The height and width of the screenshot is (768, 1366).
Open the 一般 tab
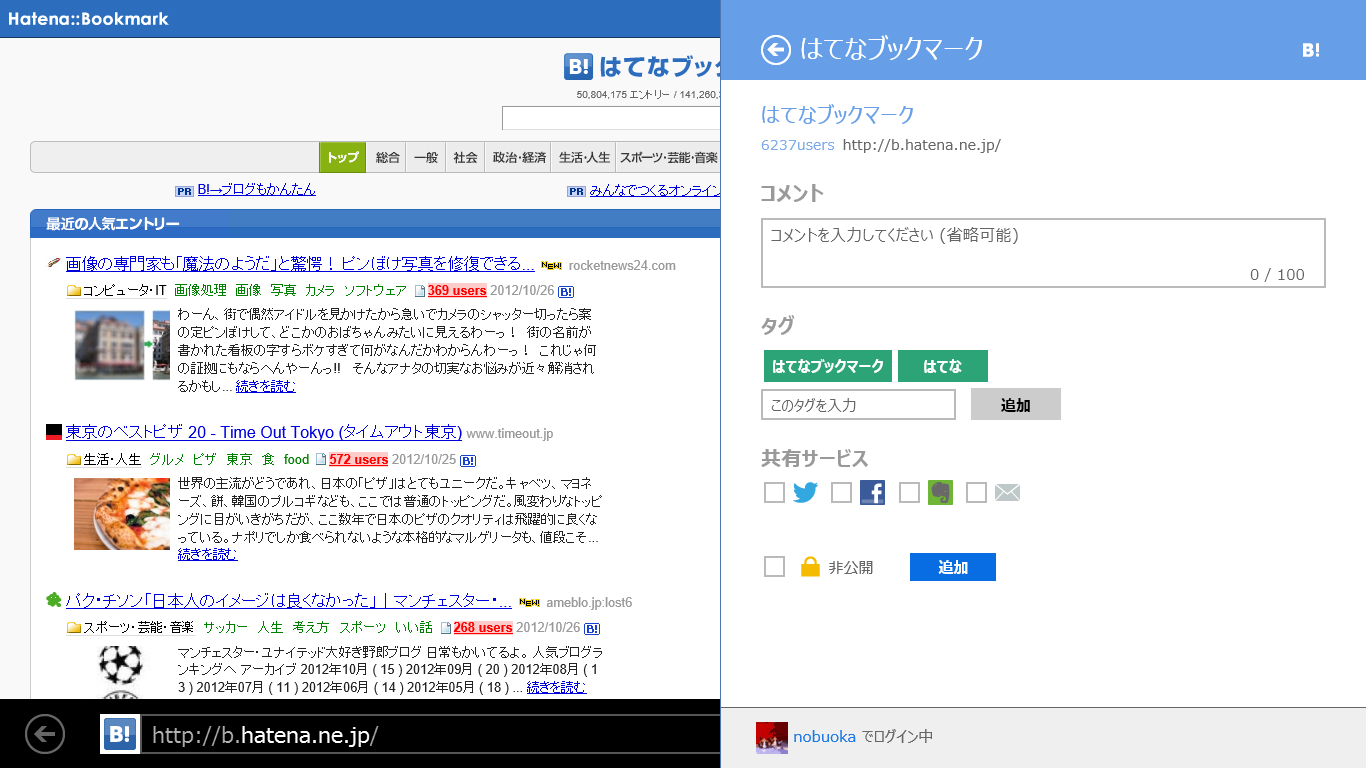(426, 158)
